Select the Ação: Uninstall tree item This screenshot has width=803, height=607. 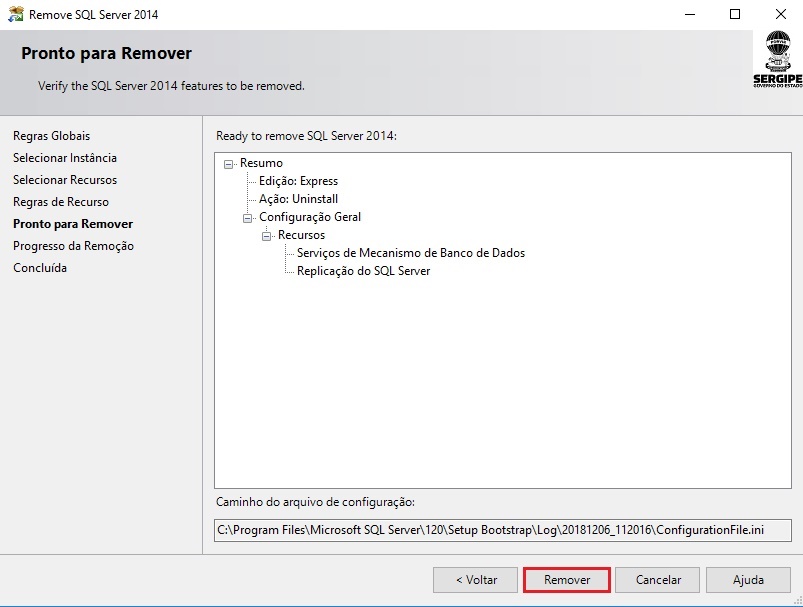(298, 199)
